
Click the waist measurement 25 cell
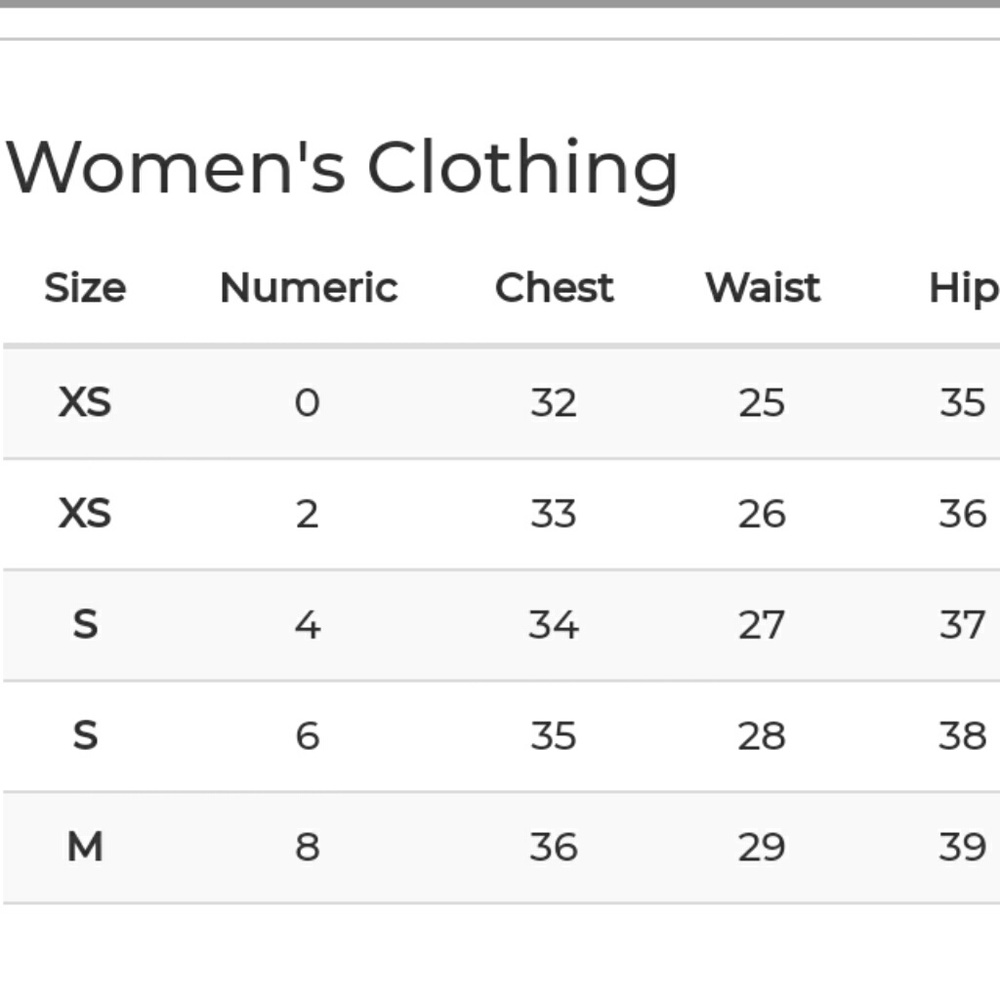click(x=761, y=403)
